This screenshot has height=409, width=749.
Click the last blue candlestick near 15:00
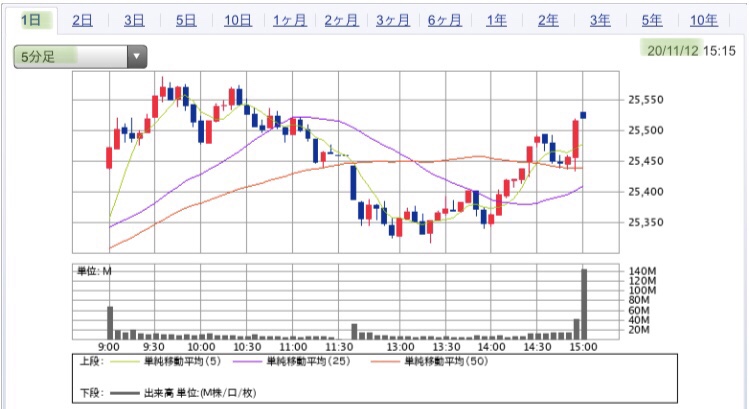583,115
